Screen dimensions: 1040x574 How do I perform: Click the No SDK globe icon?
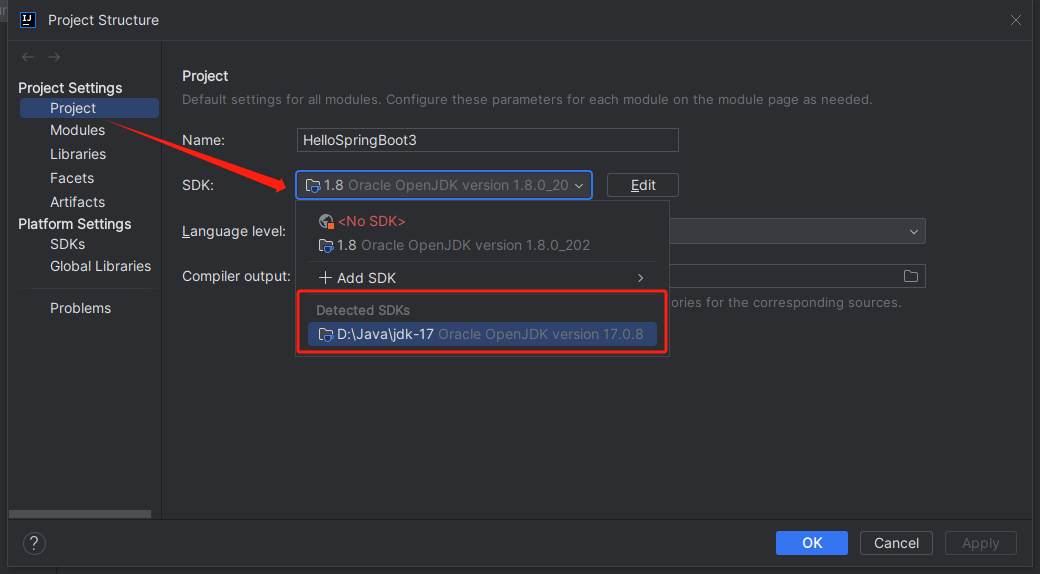pos(326,221)
